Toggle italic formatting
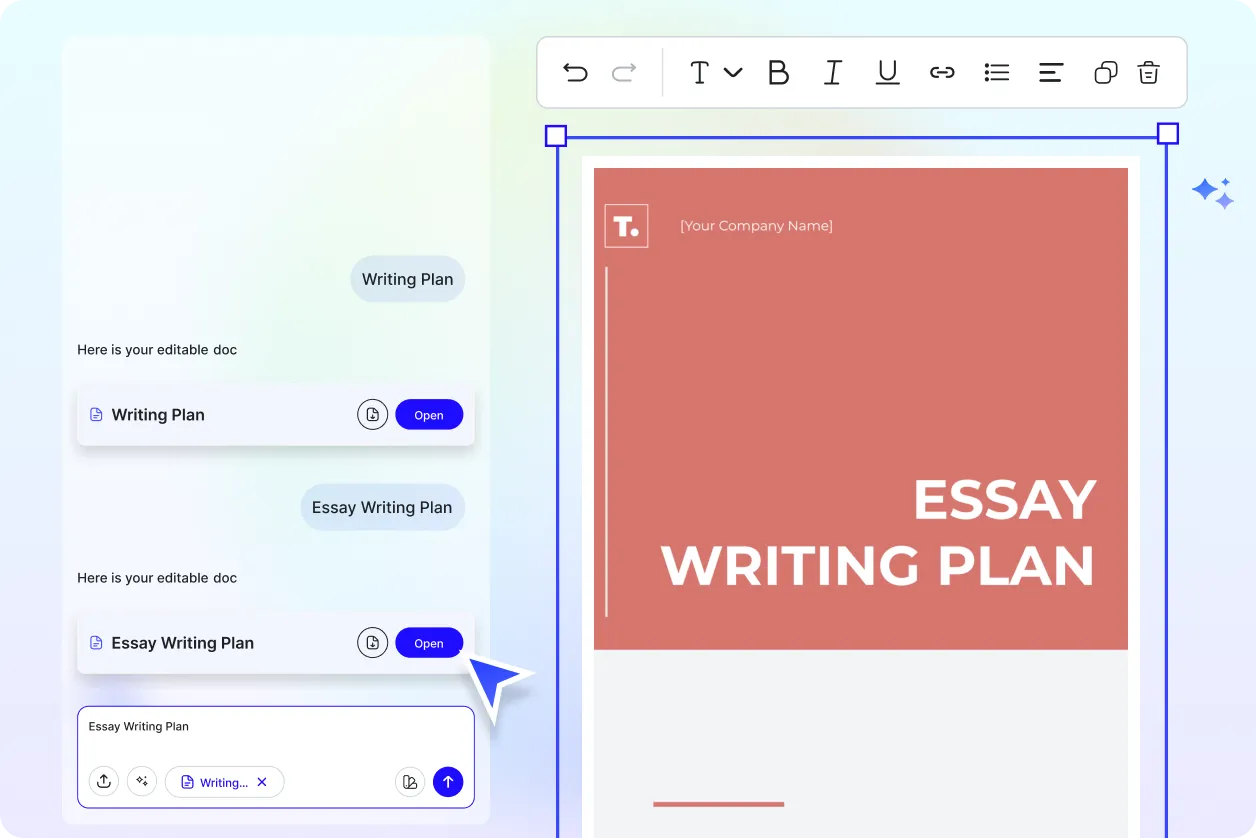 point(832,72)
